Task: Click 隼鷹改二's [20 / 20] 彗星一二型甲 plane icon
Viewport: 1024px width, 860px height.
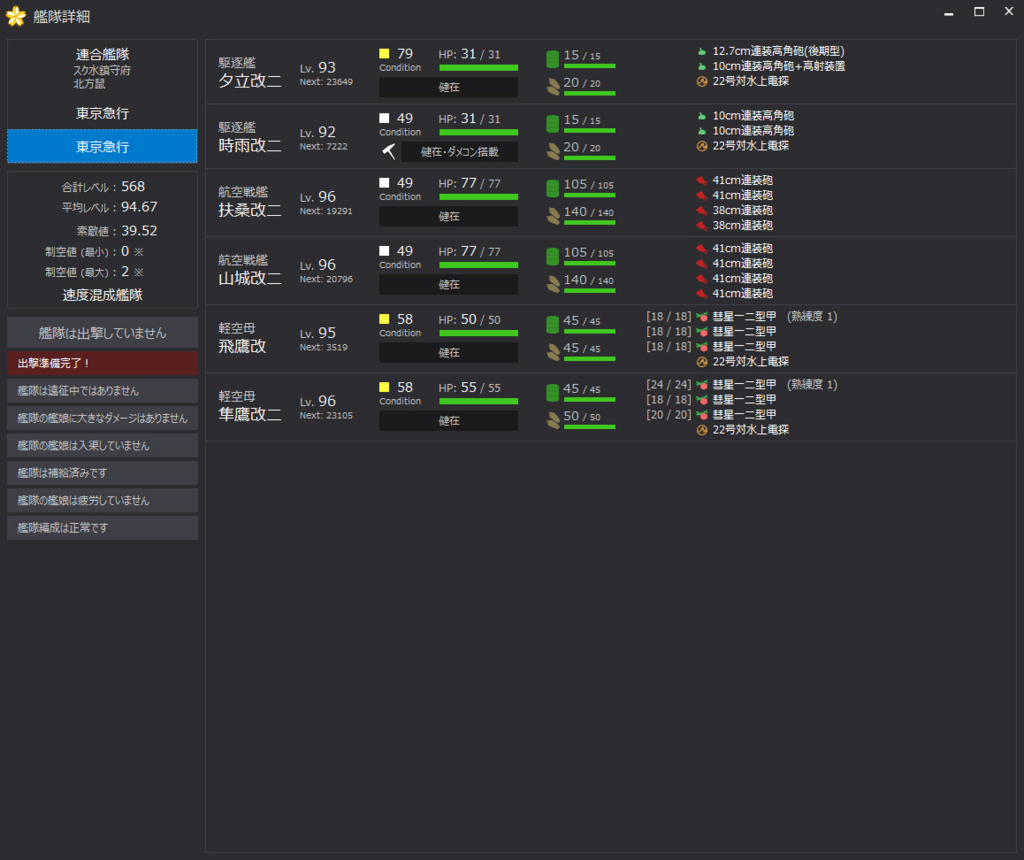Action: pyautogui.click(x=702, y=415)
